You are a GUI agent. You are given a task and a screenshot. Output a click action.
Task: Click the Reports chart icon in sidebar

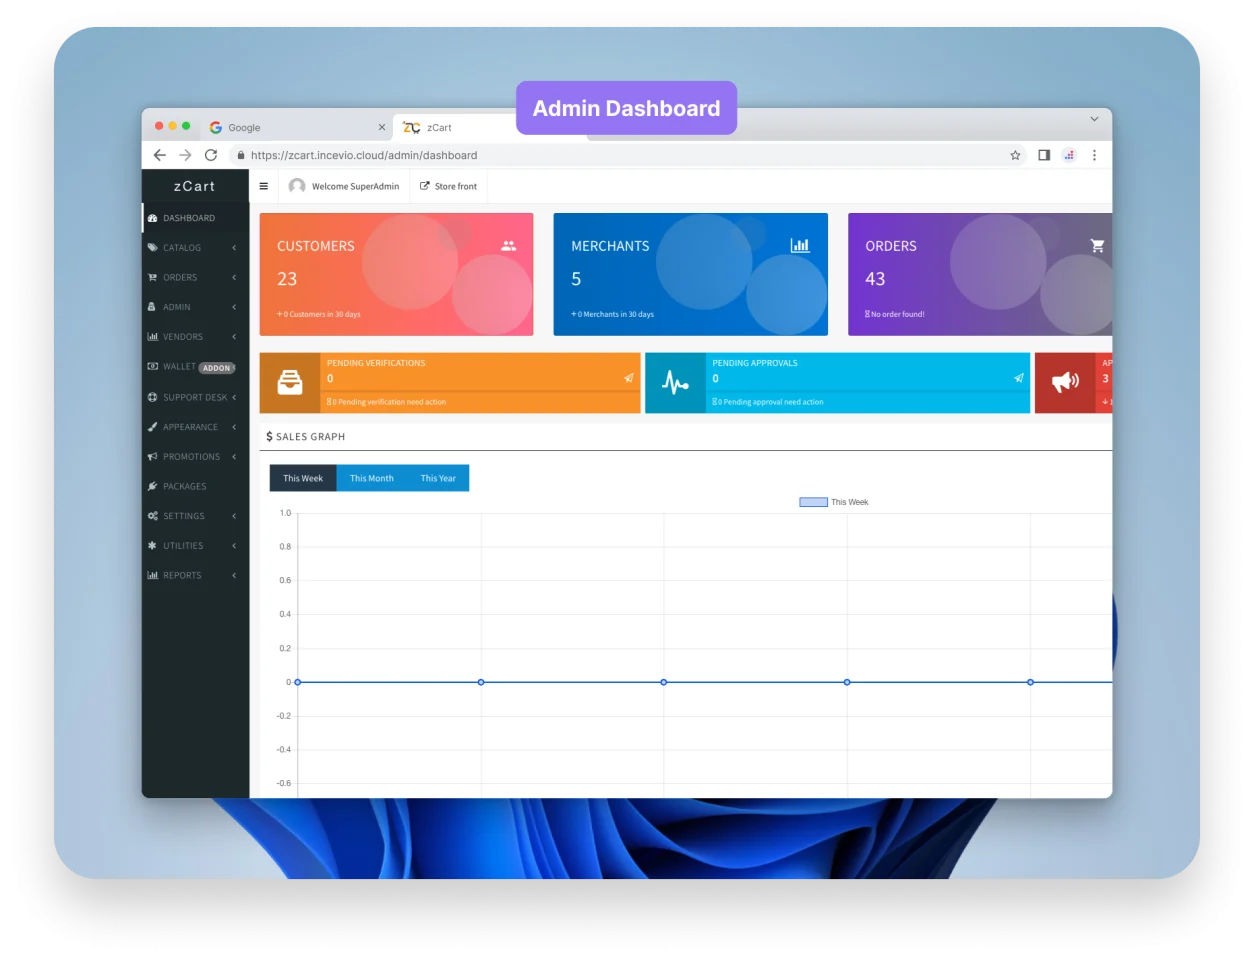click(152, 576)
